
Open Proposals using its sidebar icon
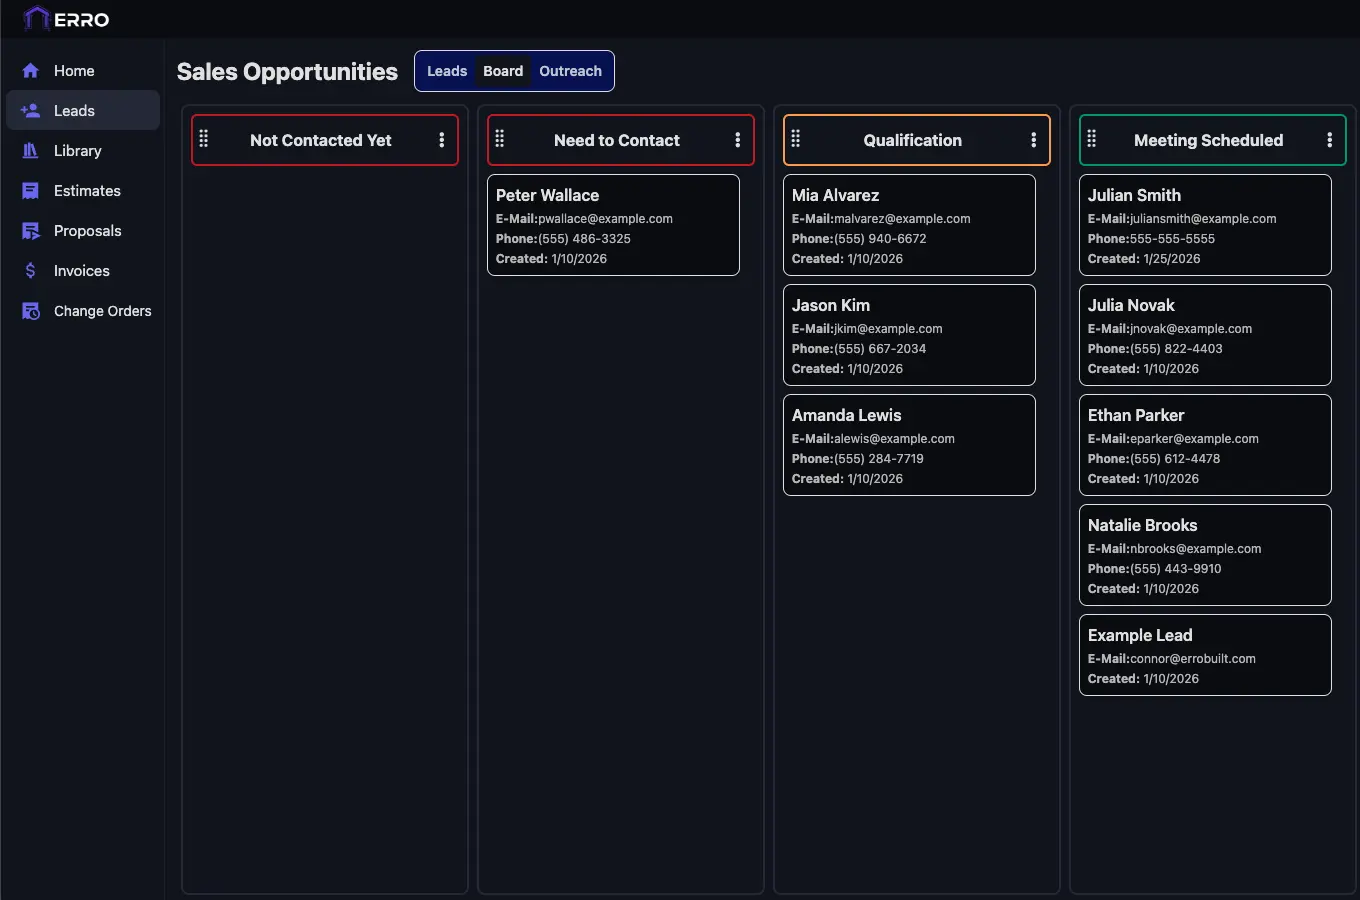point(29,230)
